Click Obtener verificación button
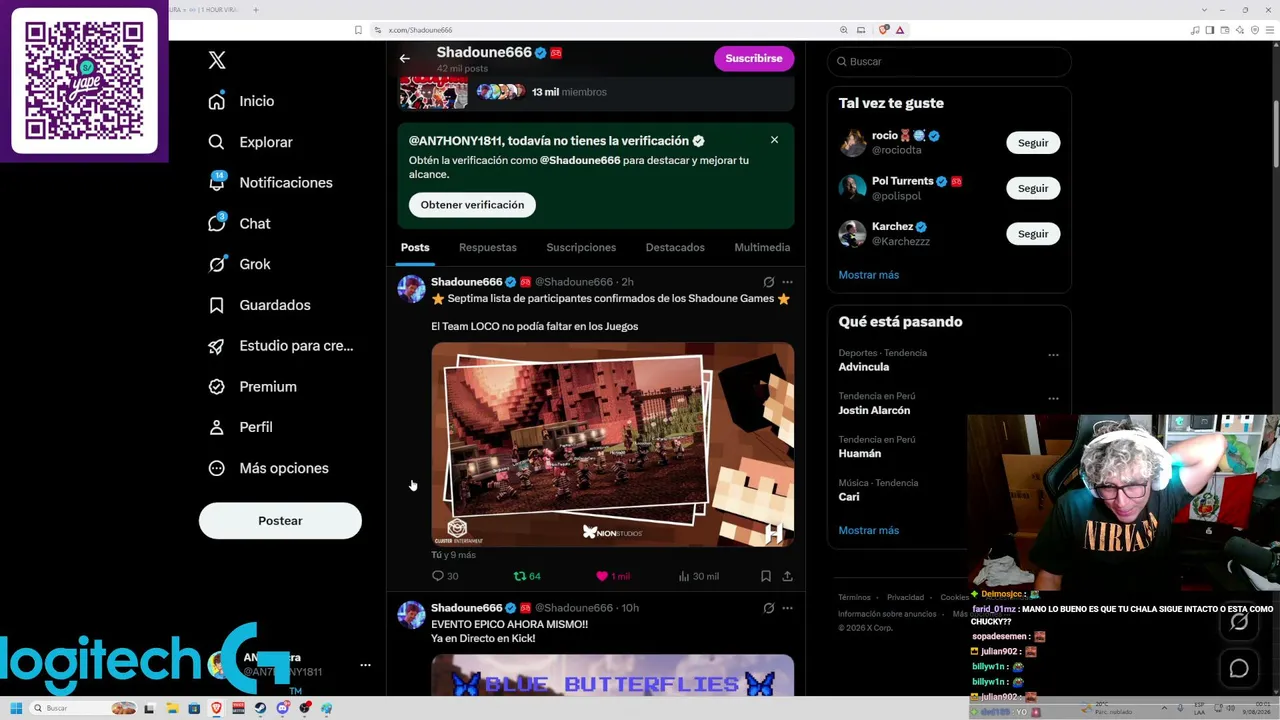 [x=472, y=205]
